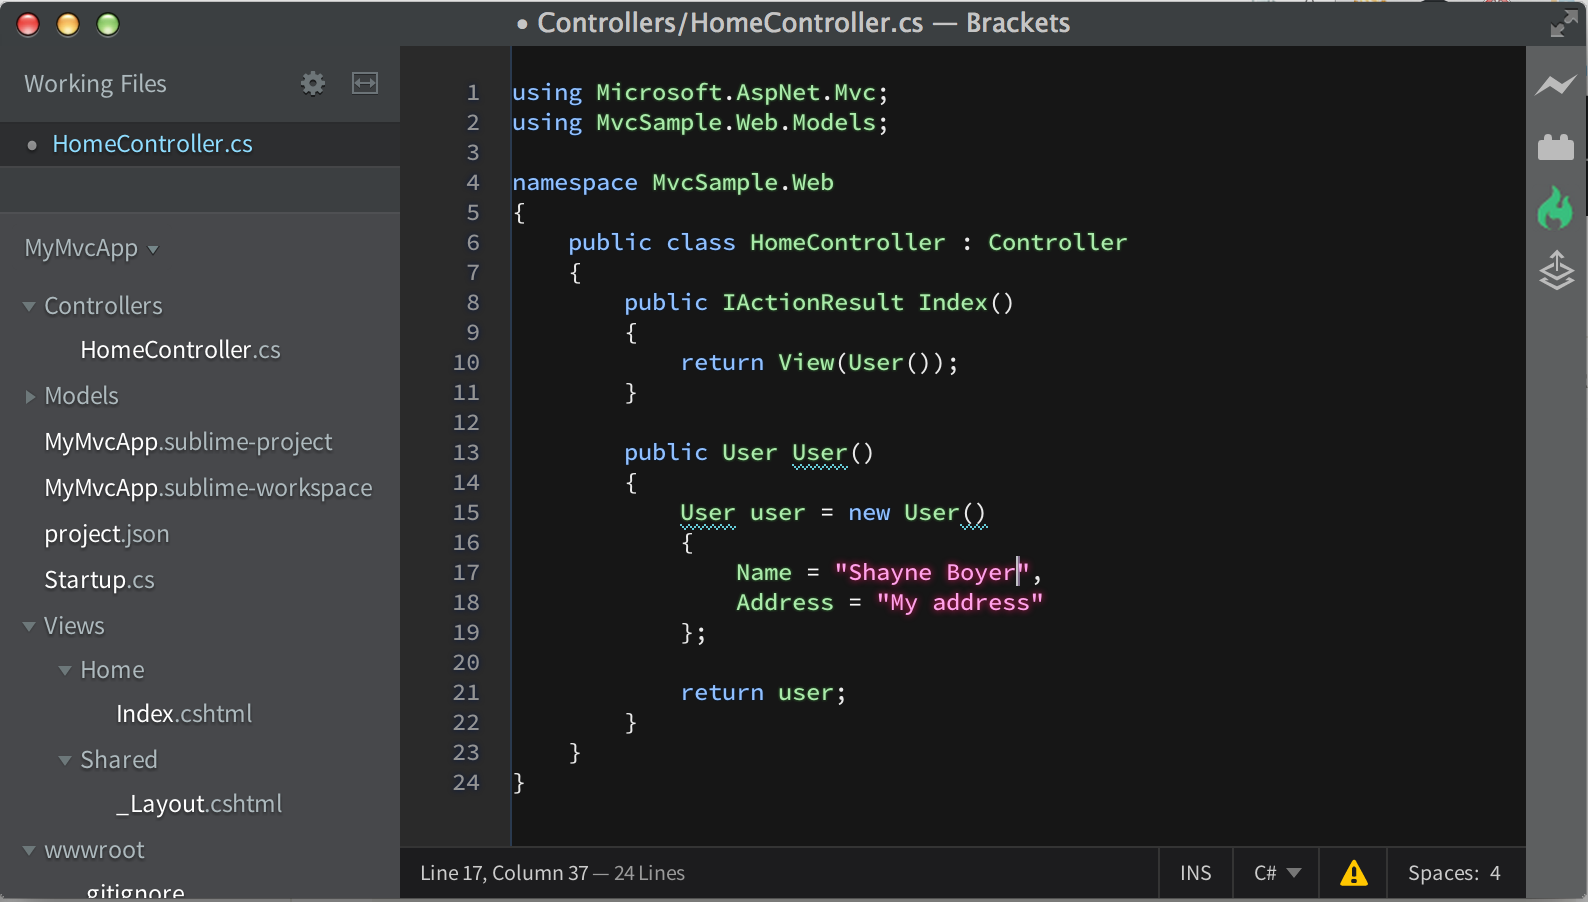
Task: Open the C# language dropdown
Action: 1277,873
